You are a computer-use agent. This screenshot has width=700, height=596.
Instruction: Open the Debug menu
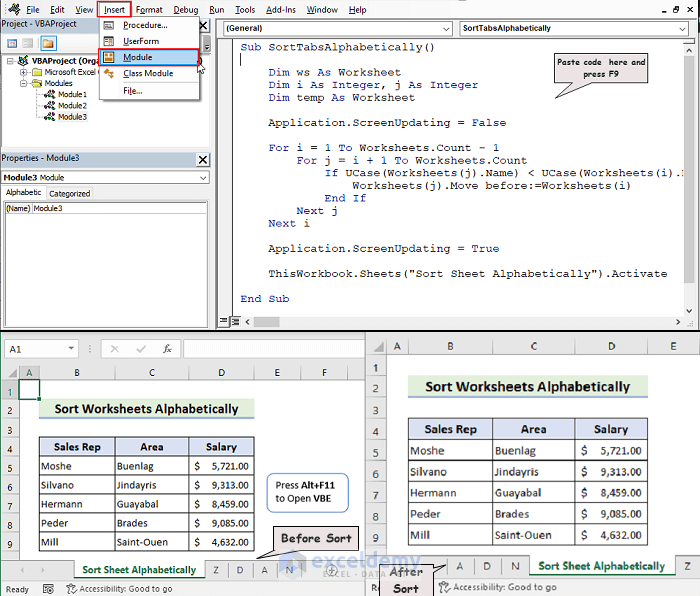point(186,10)
